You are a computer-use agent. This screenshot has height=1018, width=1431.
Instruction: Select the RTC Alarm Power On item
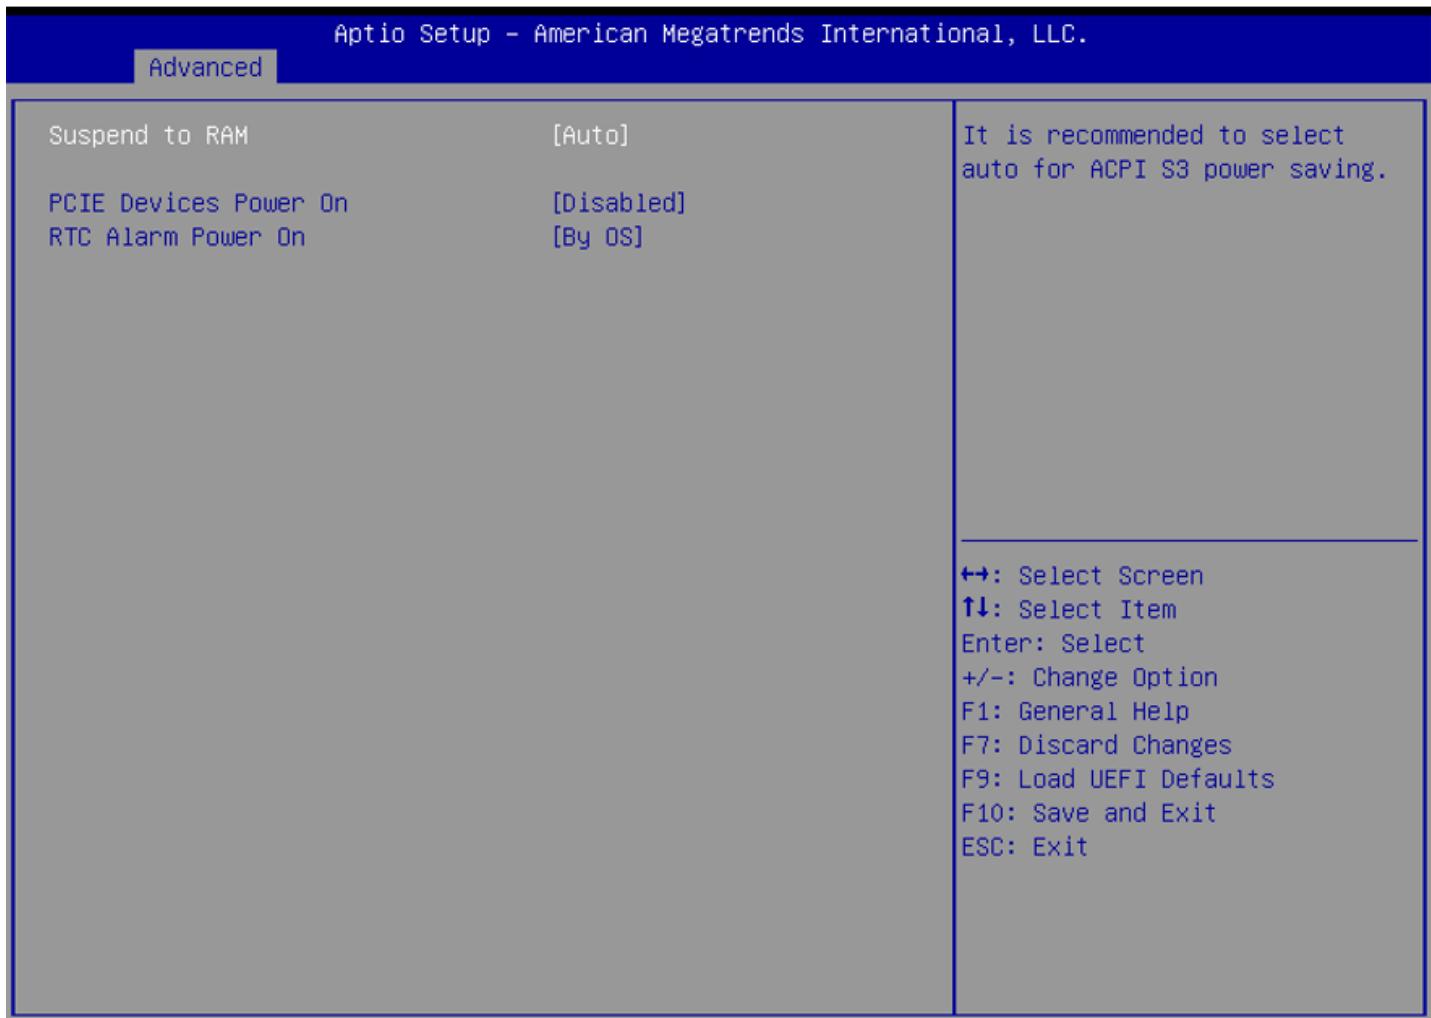[x=177, y=237]
